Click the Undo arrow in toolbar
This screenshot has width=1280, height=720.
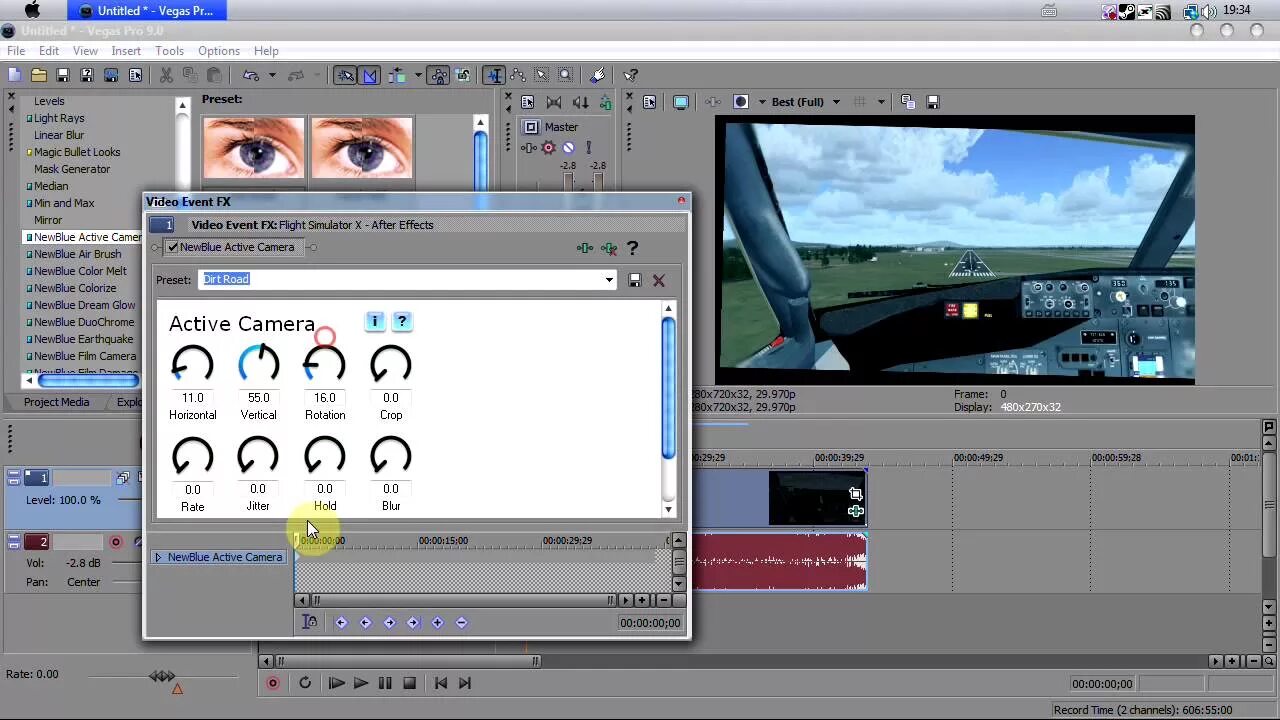[251, 75]
